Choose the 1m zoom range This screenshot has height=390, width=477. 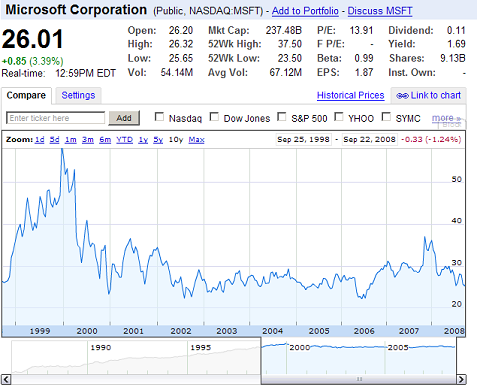[x=70, y=139]
